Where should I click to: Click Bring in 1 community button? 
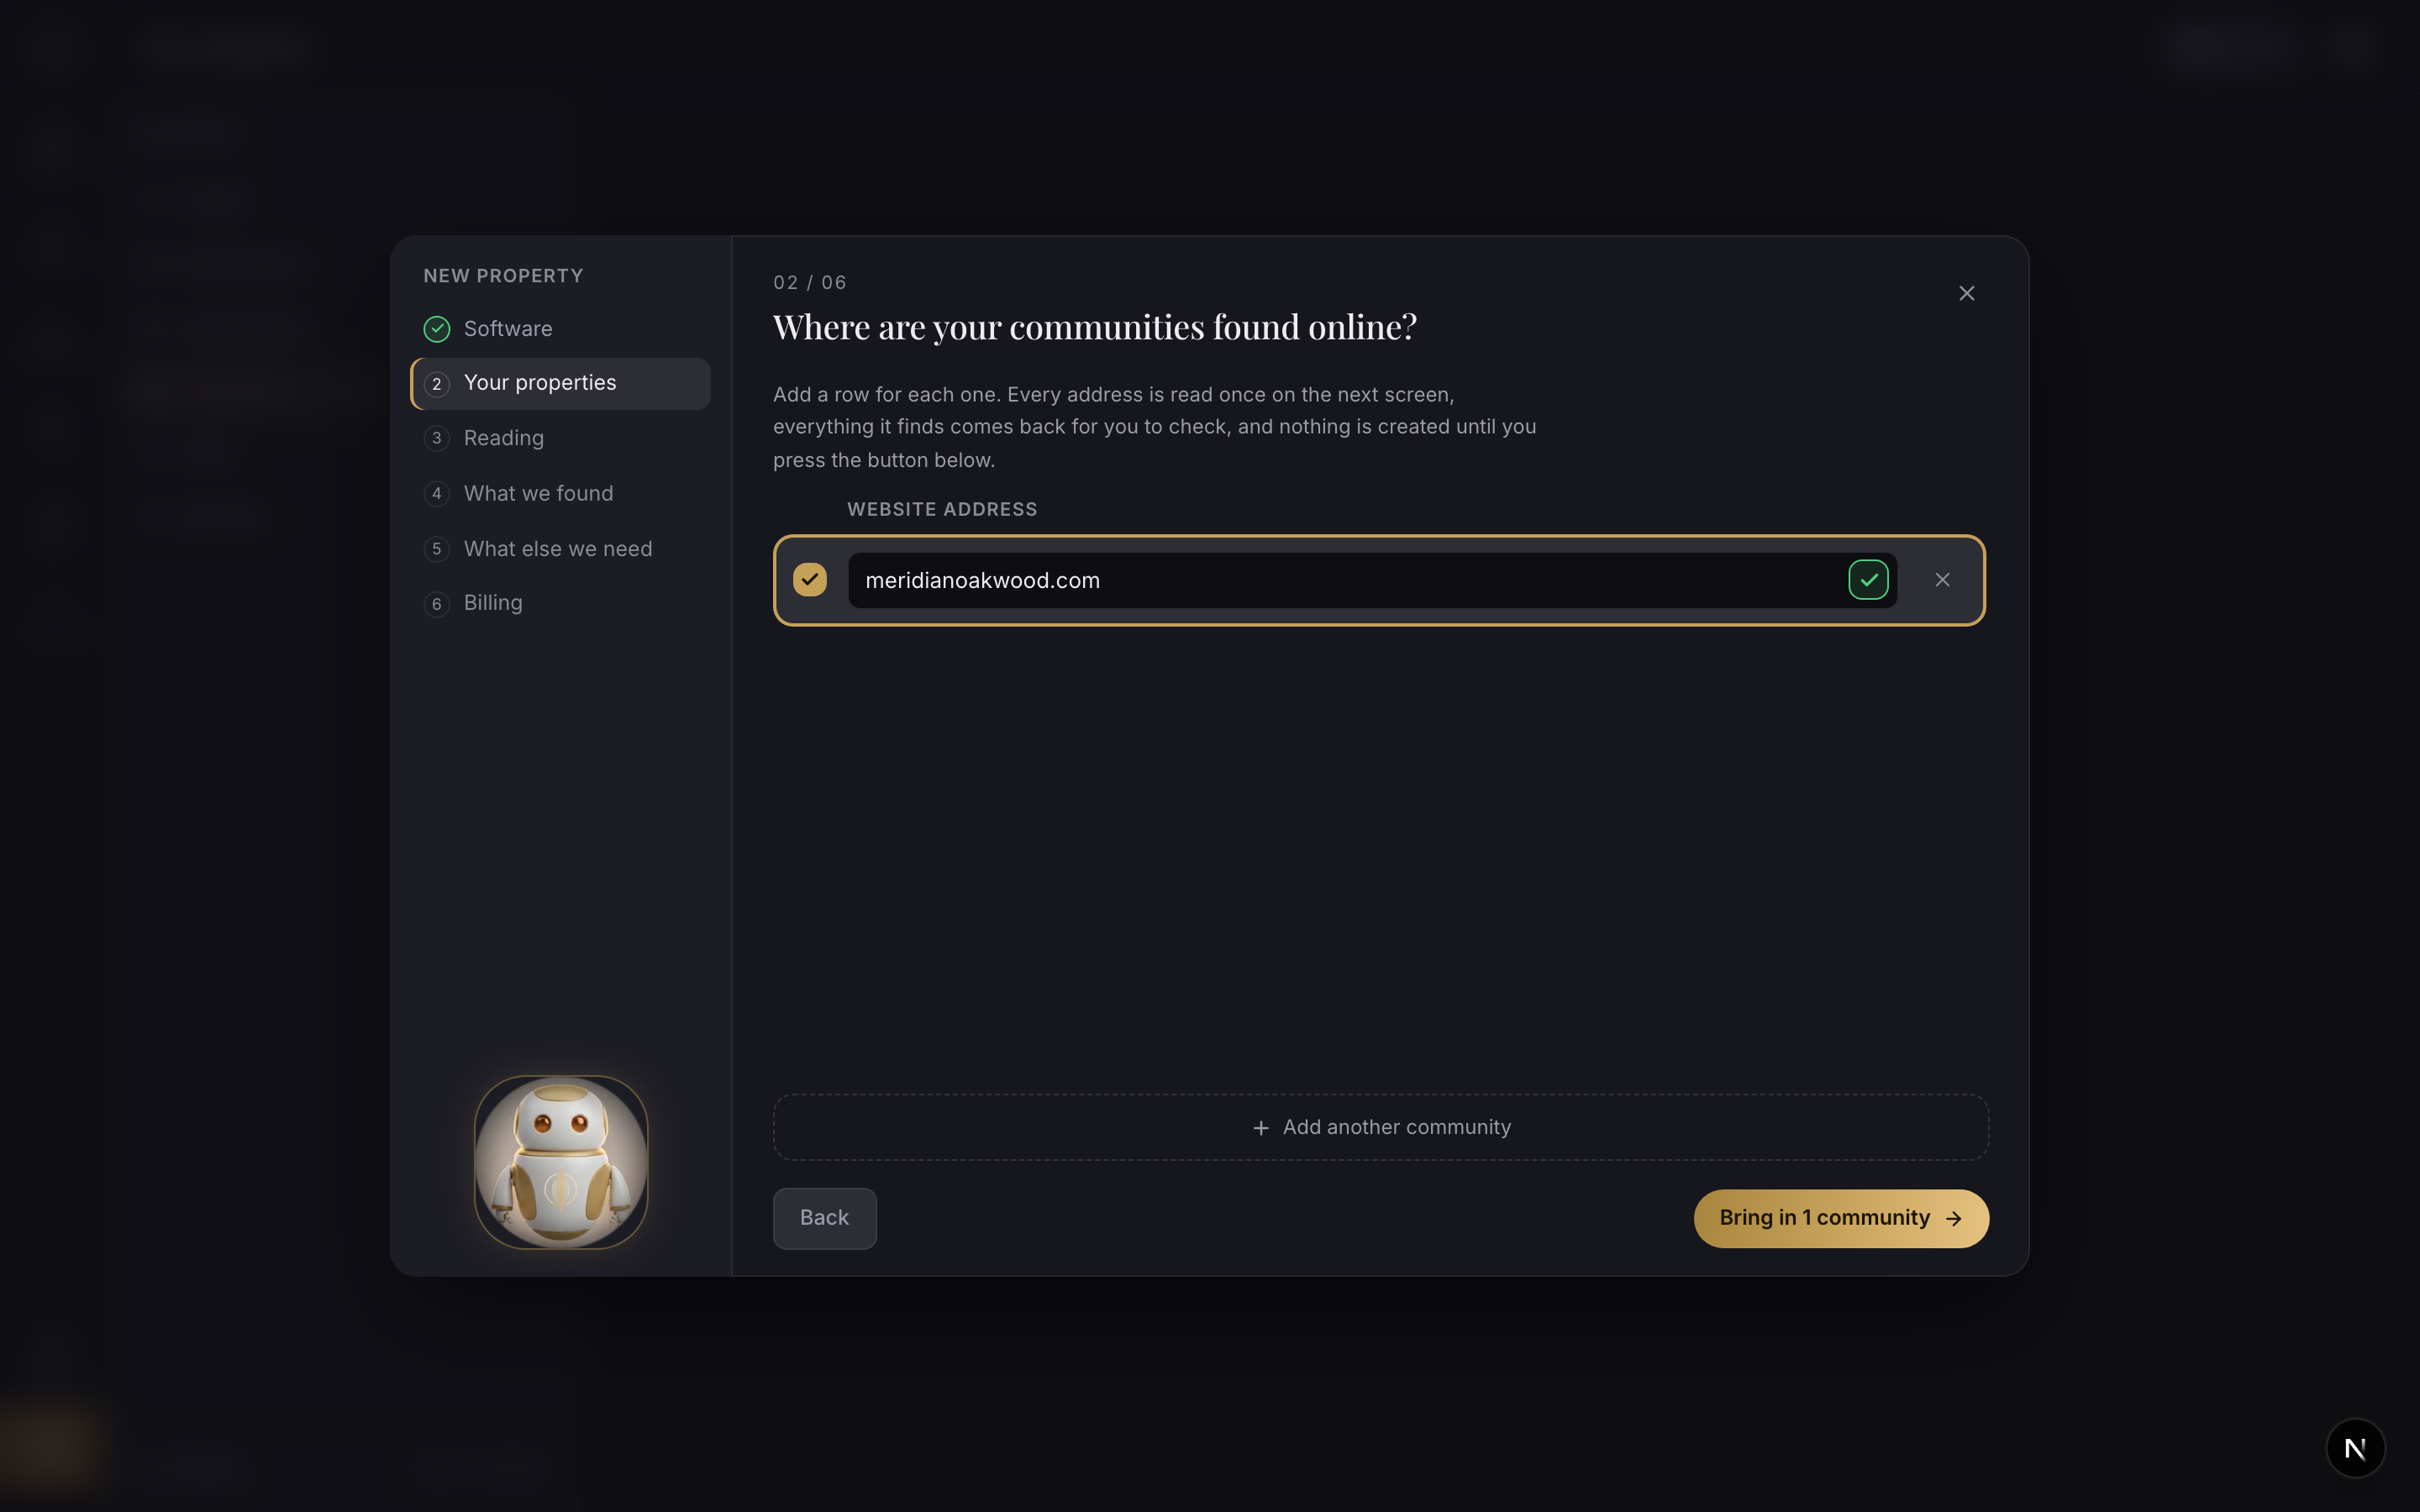[x=1841, y=1218]
